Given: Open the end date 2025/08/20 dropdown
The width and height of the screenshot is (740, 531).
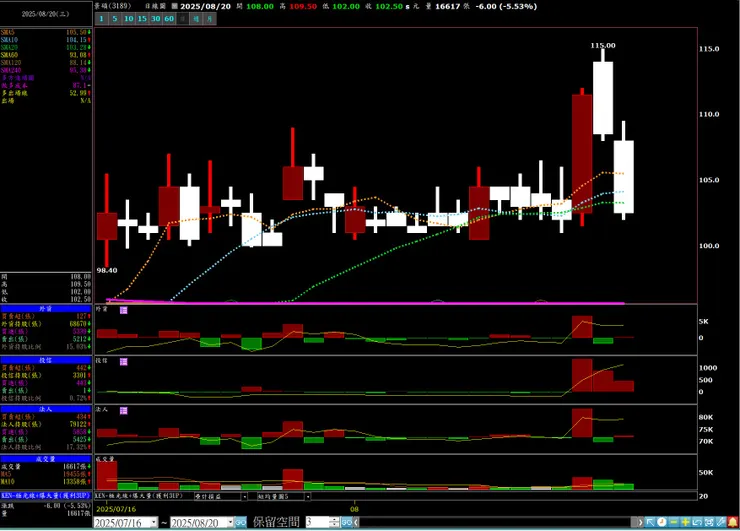Looking at the screenshot, I should pos(230,523).
